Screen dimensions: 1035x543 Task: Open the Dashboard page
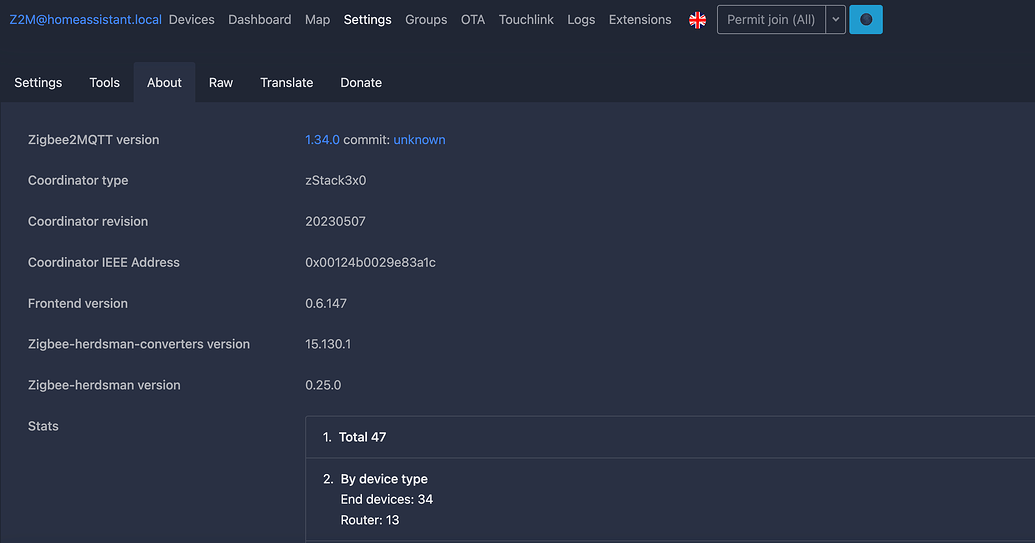click(259, 20)
